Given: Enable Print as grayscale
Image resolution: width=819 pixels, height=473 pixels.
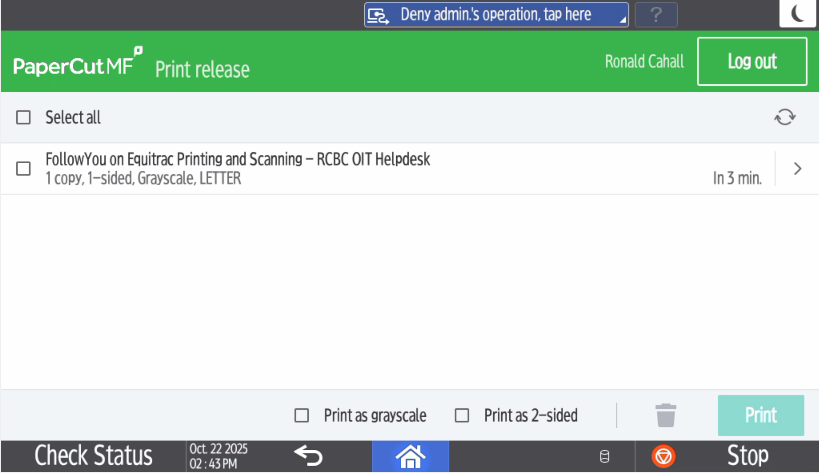Looking at the screenshot, I should (x=301, y=416).
